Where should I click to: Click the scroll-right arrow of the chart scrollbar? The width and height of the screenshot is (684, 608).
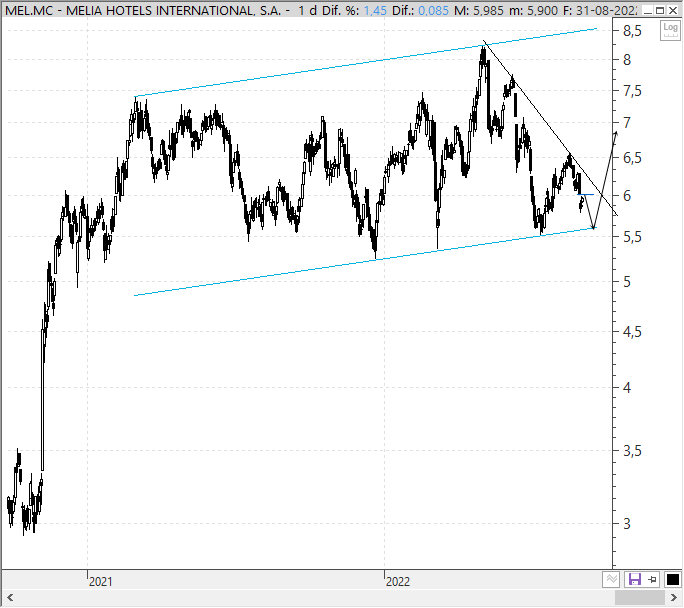point(674,598)
